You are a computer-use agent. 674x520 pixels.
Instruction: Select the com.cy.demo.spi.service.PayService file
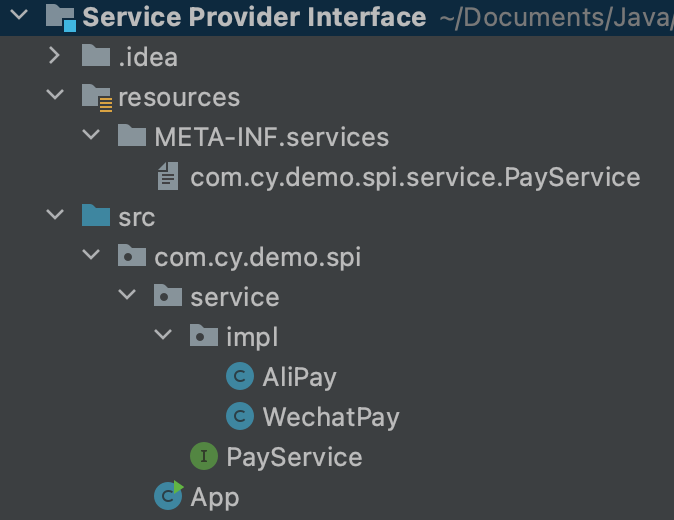coord(414,177)
